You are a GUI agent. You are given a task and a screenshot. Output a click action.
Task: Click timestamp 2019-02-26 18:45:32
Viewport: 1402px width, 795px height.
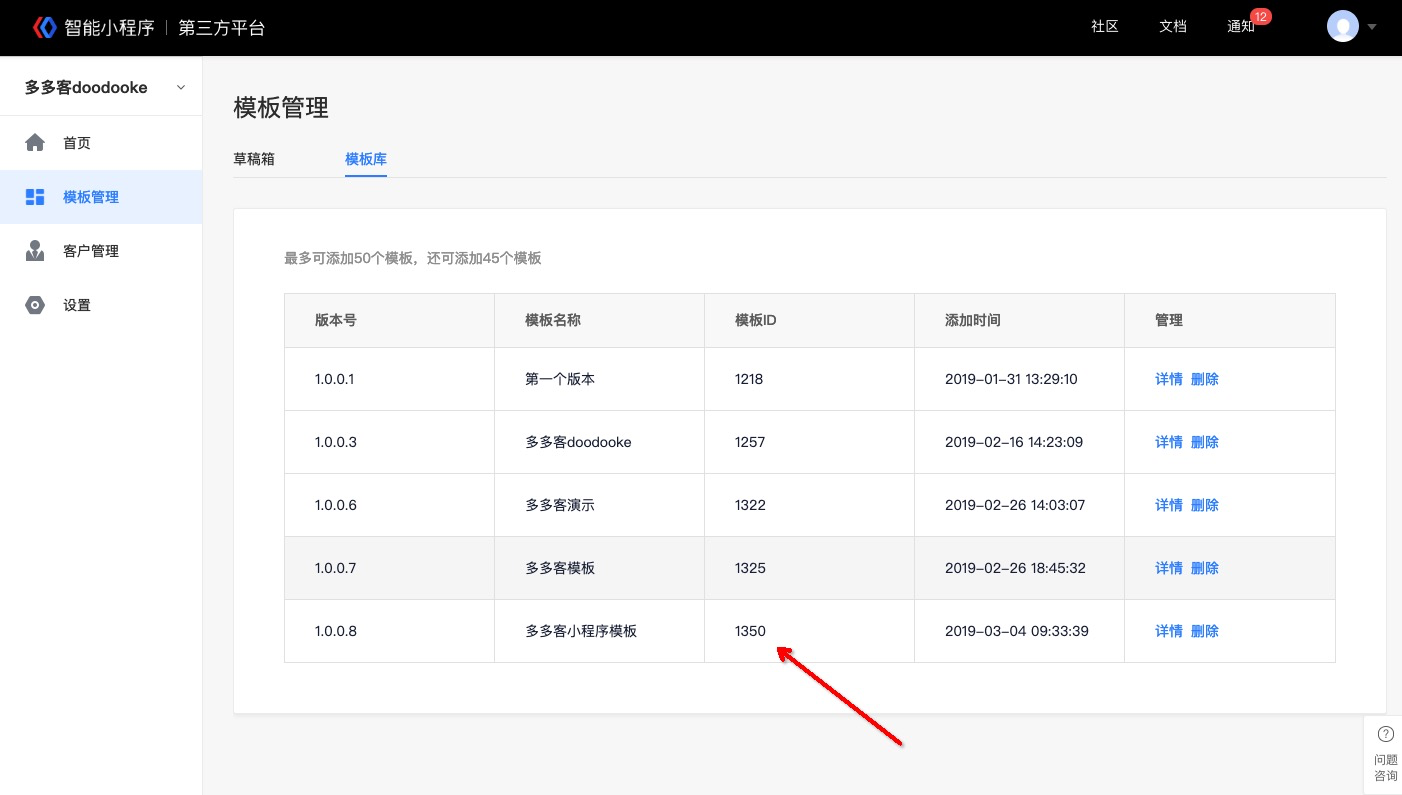[1013, 568]
